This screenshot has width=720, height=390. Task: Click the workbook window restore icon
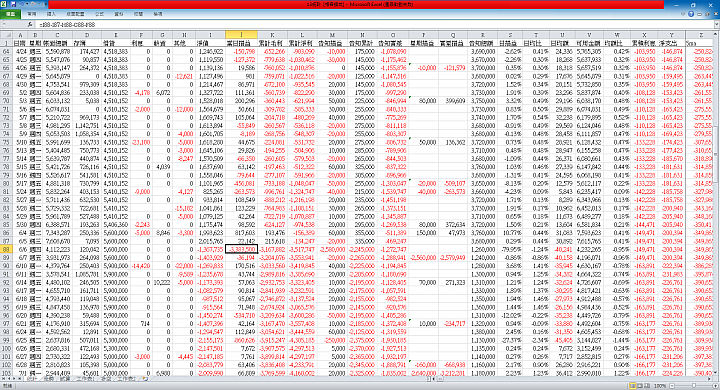[x=708, y=14]
